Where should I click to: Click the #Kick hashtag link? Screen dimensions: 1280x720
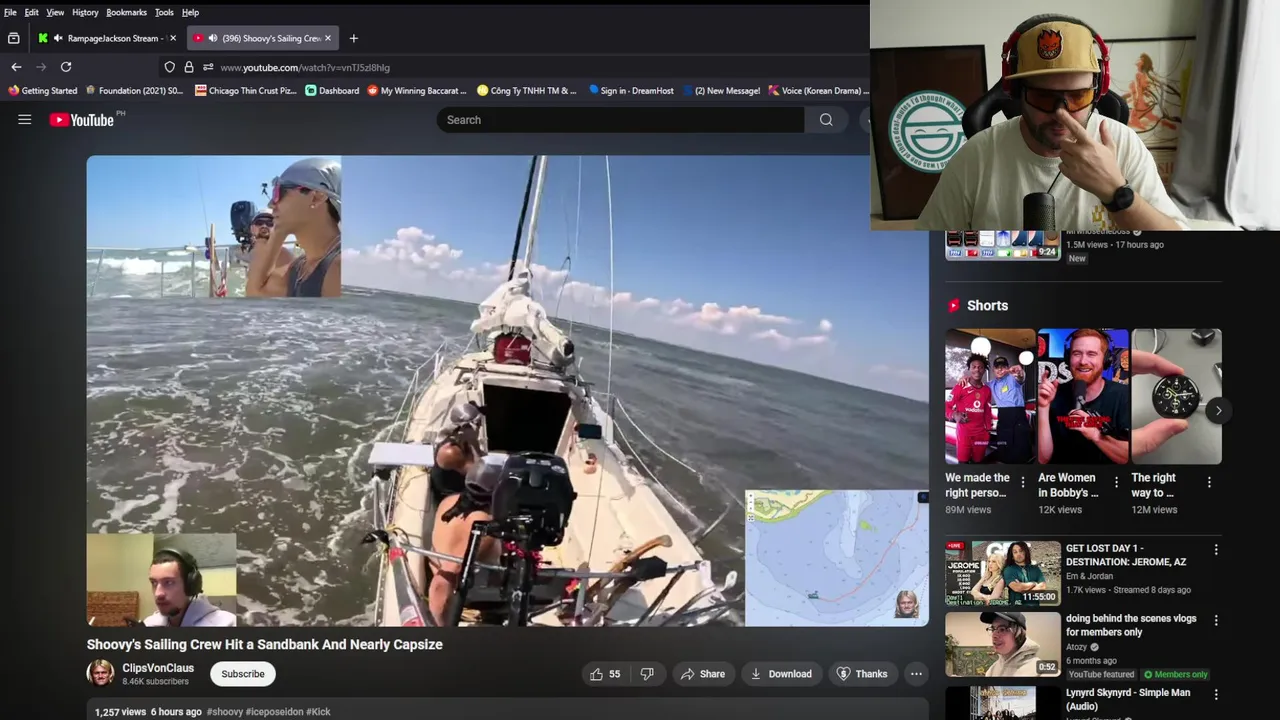(318, 712)
